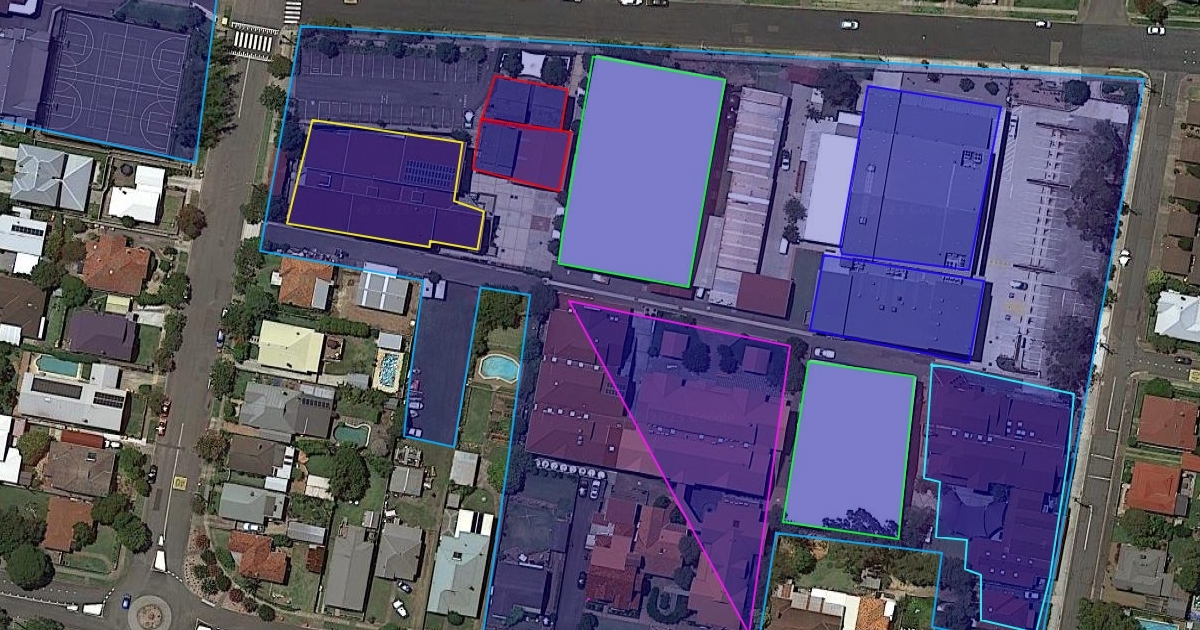Image resolution: width=1200 pixels, height=630 pixels.
Task: Select the sports courts polygon at top left
Action: pos(115,80)
